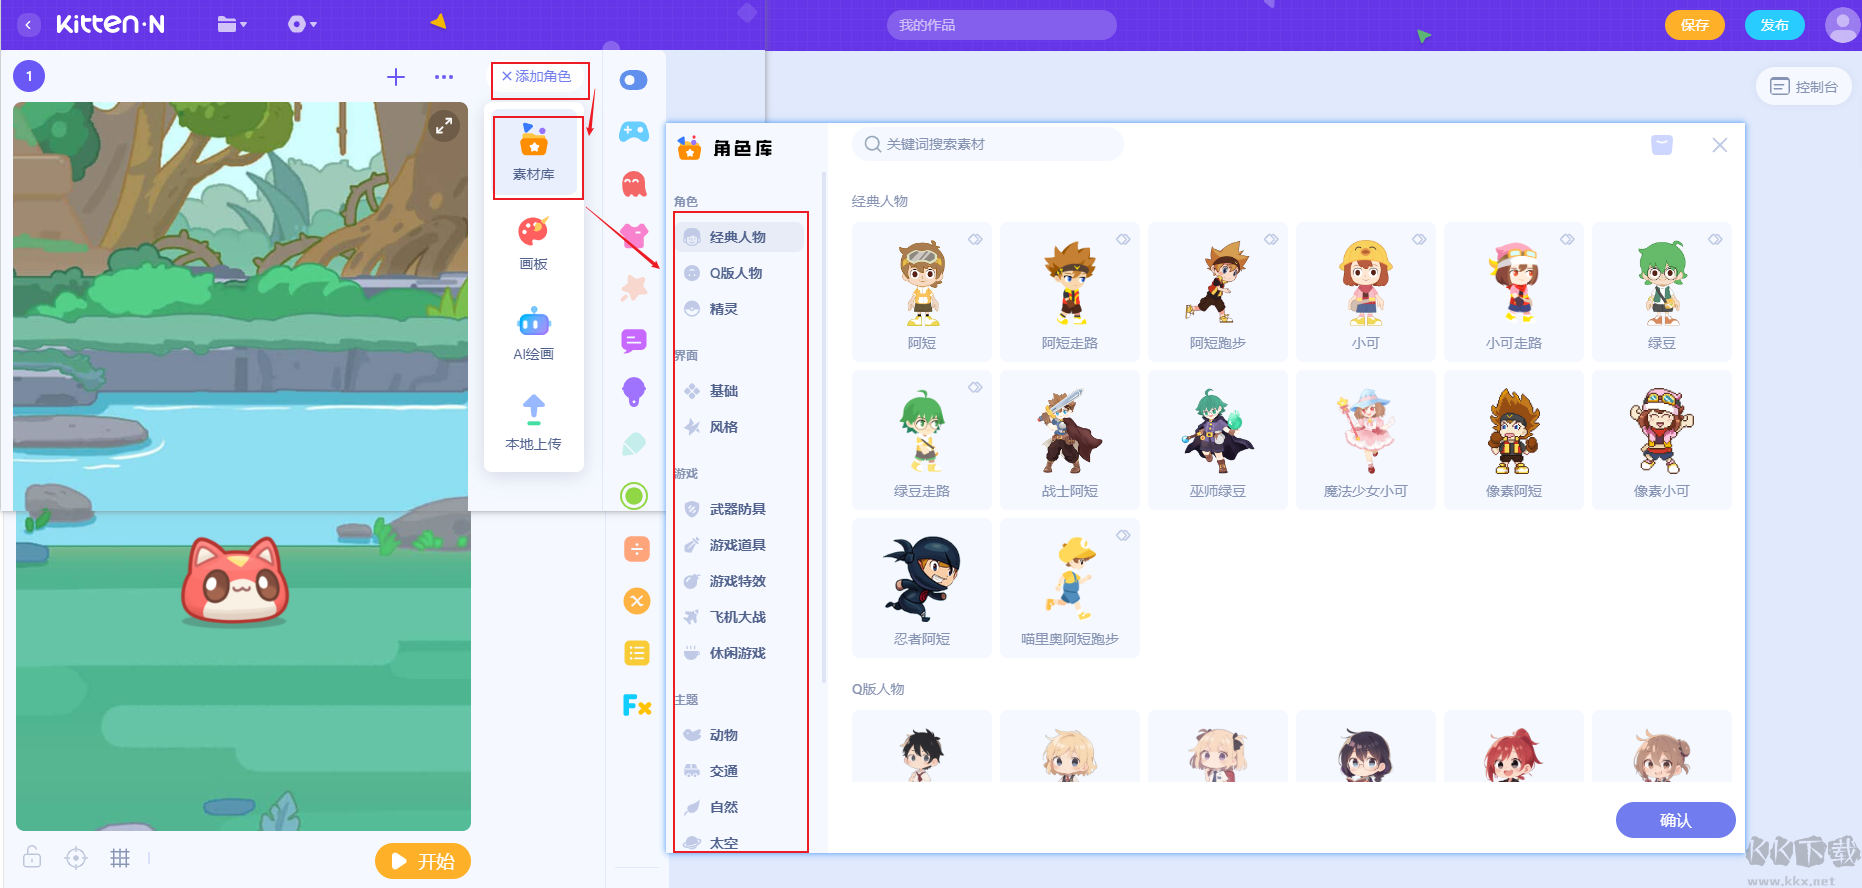Screen dimensions: 1862x888
Task: Select the yellow list block category icon
Action: coord(637,653)
